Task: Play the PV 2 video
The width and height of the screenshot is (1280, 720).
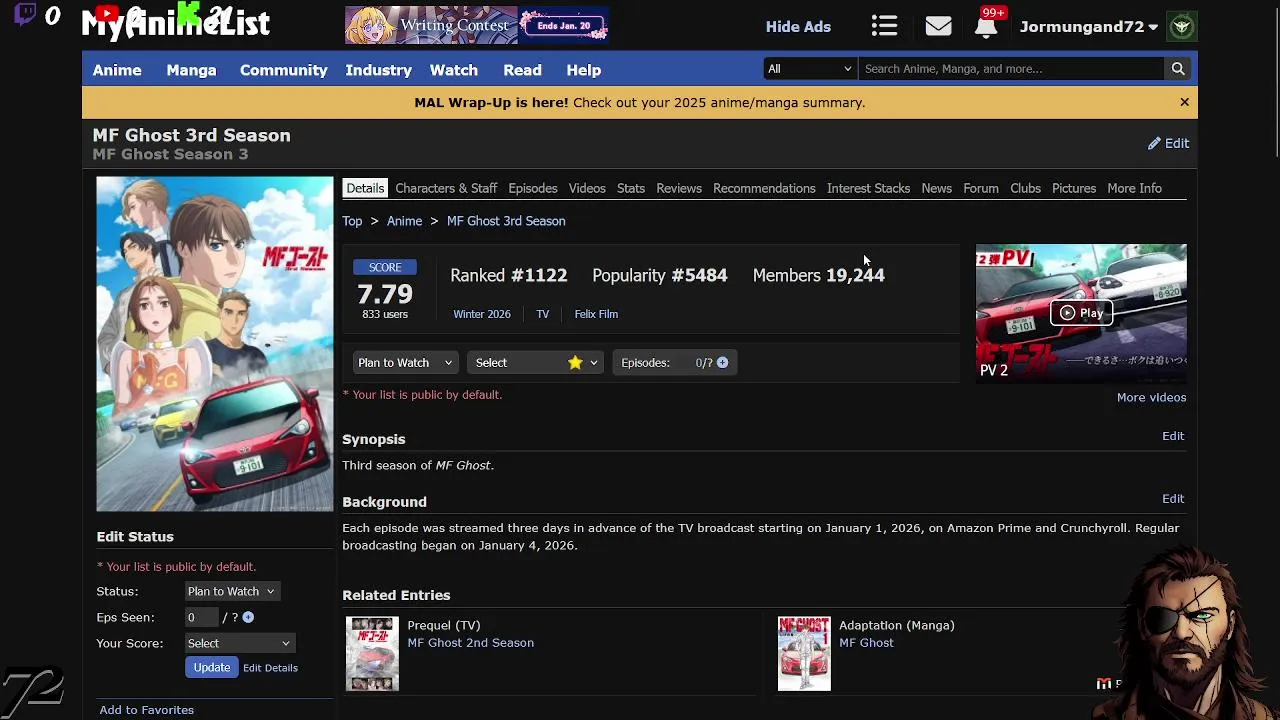Action: pos(1081,313)
